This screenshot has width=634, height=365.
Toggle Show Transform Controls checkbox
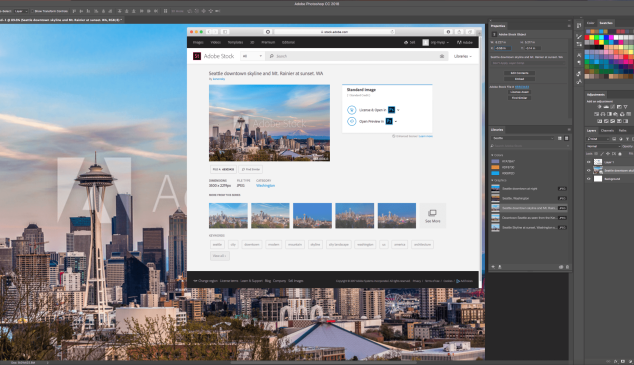(33, 11)
